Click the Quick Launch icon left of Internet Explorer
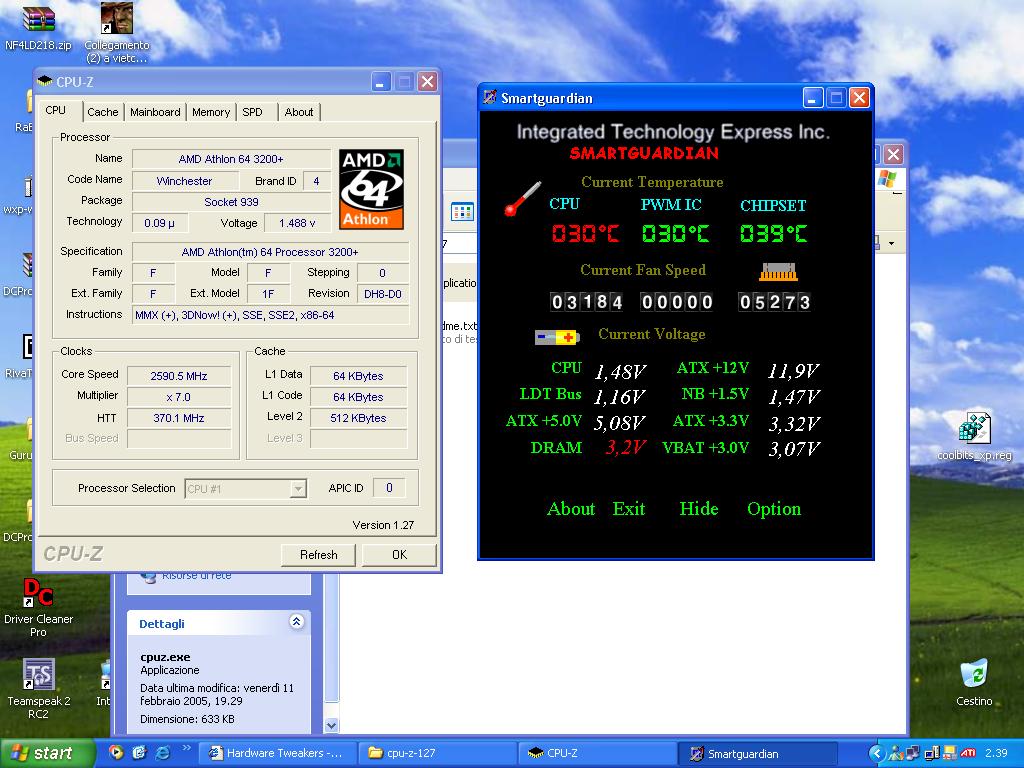The height and width of the screenshot is (768, 1024). 139,753
